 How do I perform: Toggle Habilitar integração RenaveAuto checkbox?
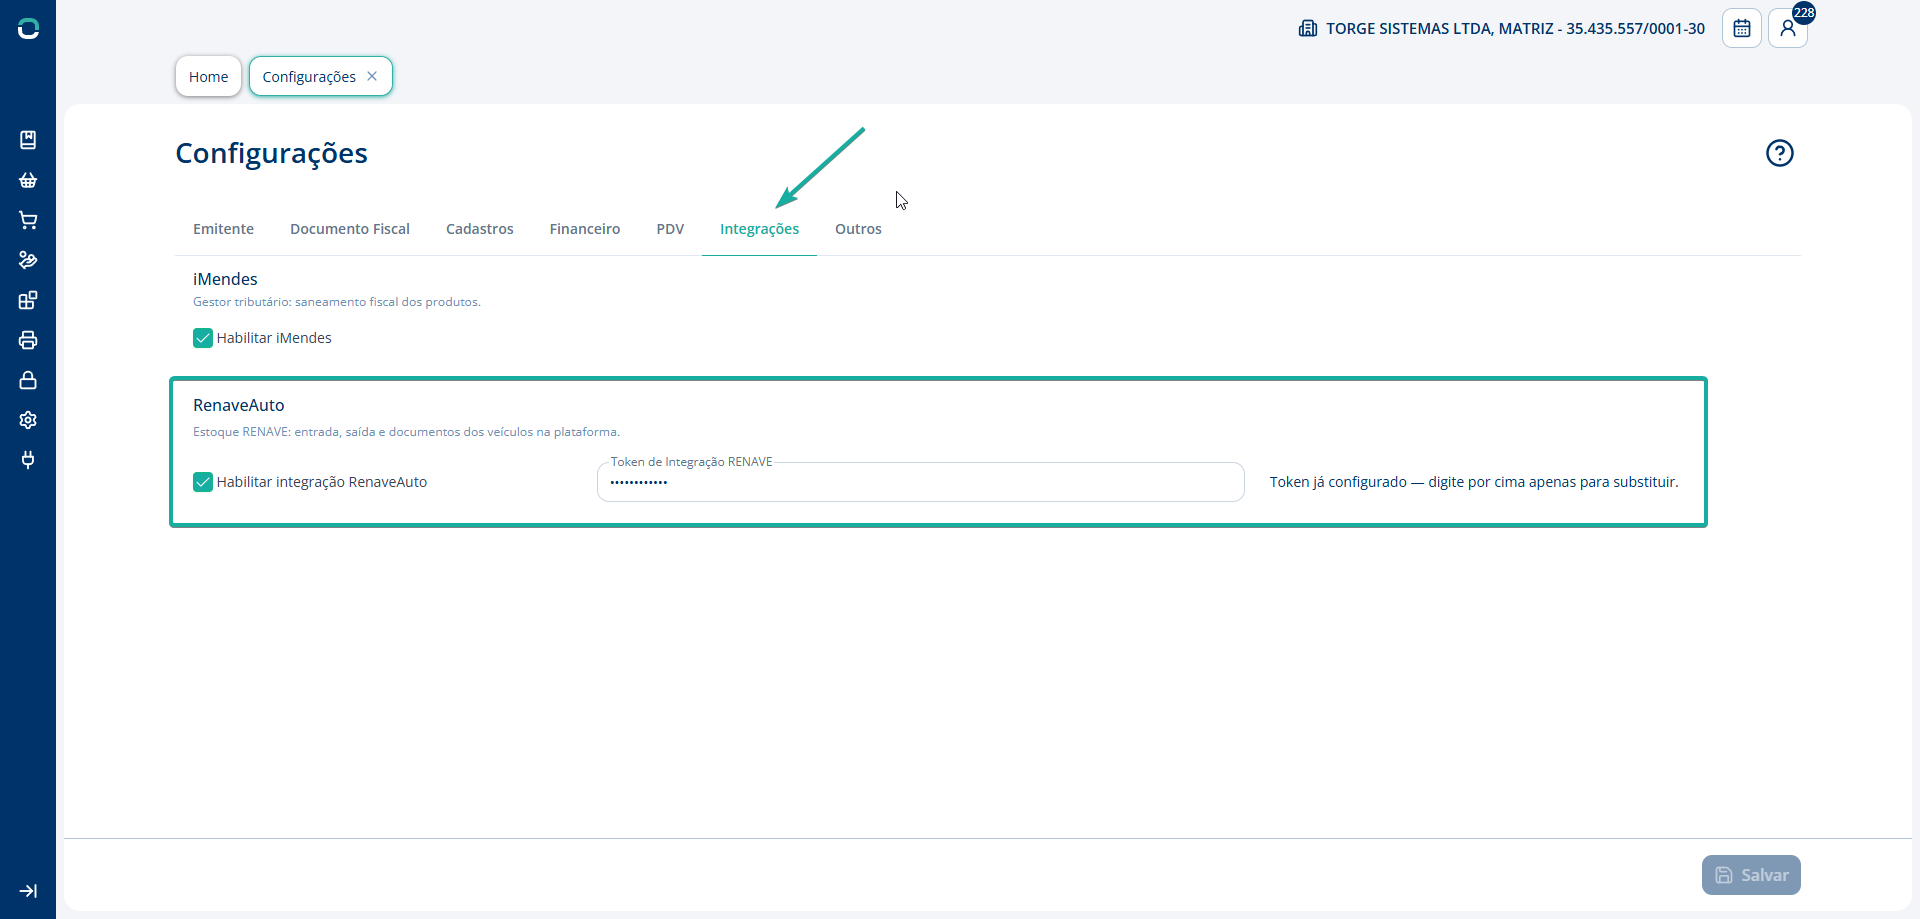(x=203, y=482)
